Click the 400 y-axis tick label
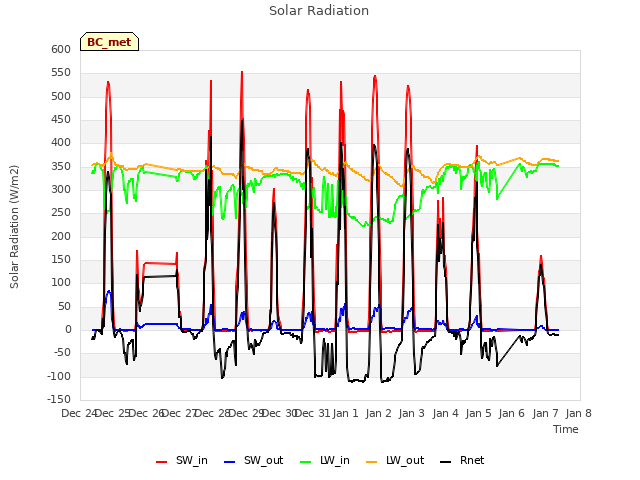The width and height of the screenshot is (640, 480). click(x=61, y=143)
